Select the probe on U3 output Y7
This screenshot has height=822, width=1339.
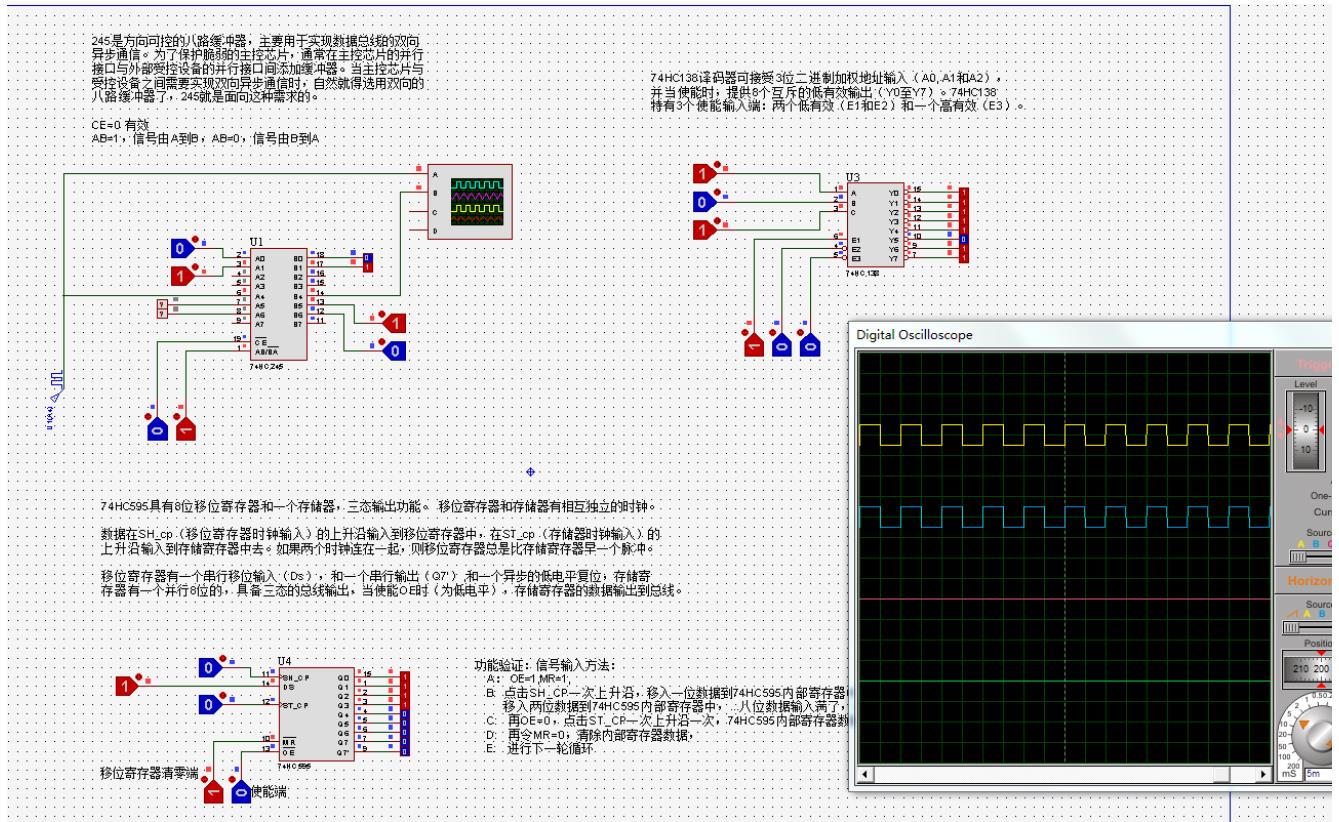(963, 258)
